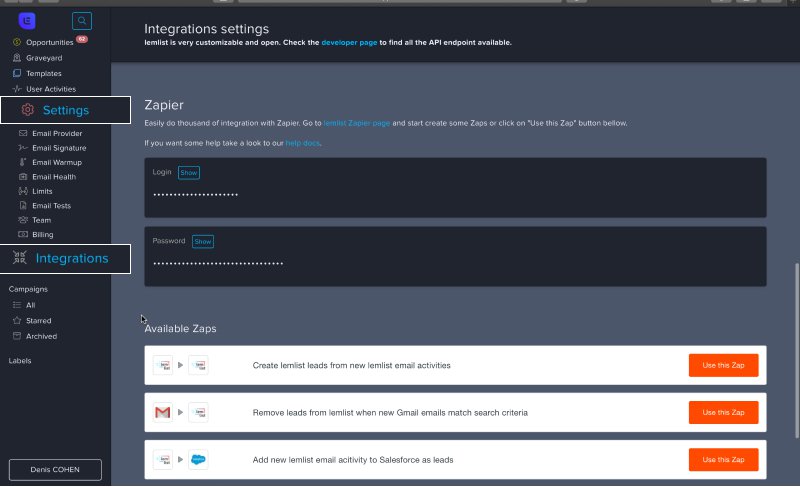Click the User Activities pulse icon

17,89
